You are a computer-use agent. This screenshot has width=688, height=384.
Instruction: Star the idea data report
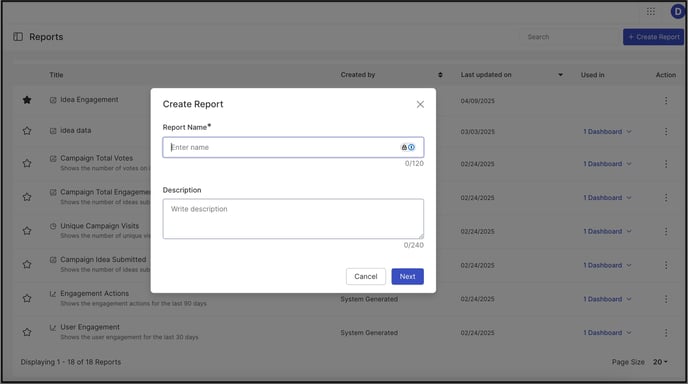27,131
